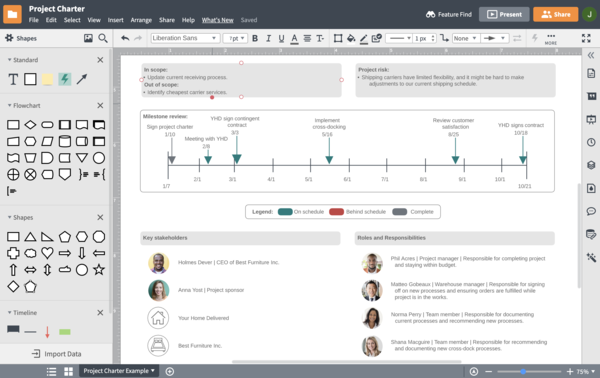The image size is (600, 378).
Task: Open the None start arrow dropdown
Action: coord(466,38)
